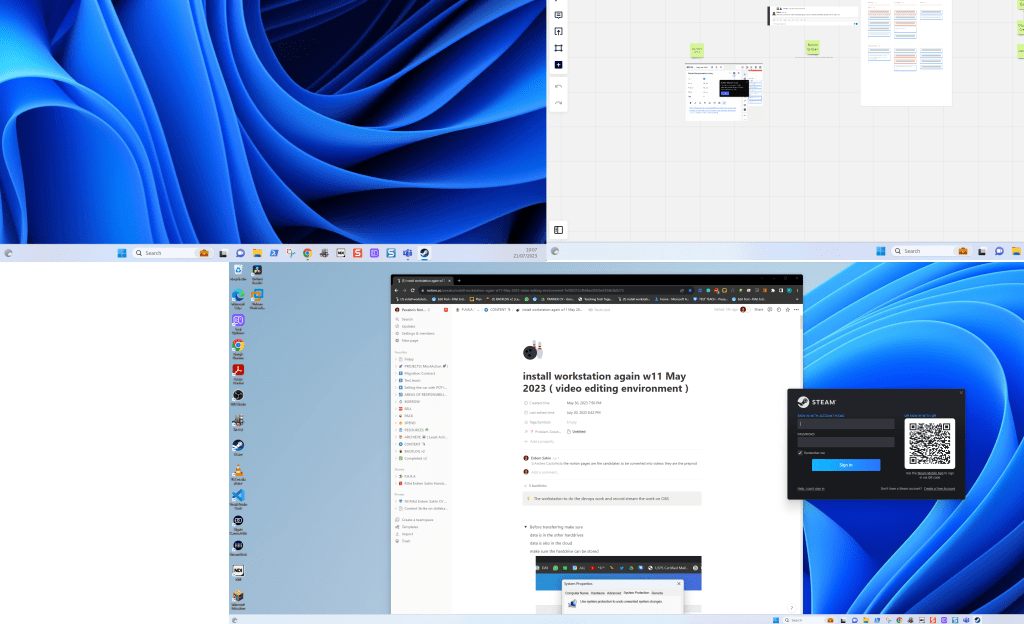
Task: Open more apps plus icon in Miro toolbar
Action: (558, 65)
